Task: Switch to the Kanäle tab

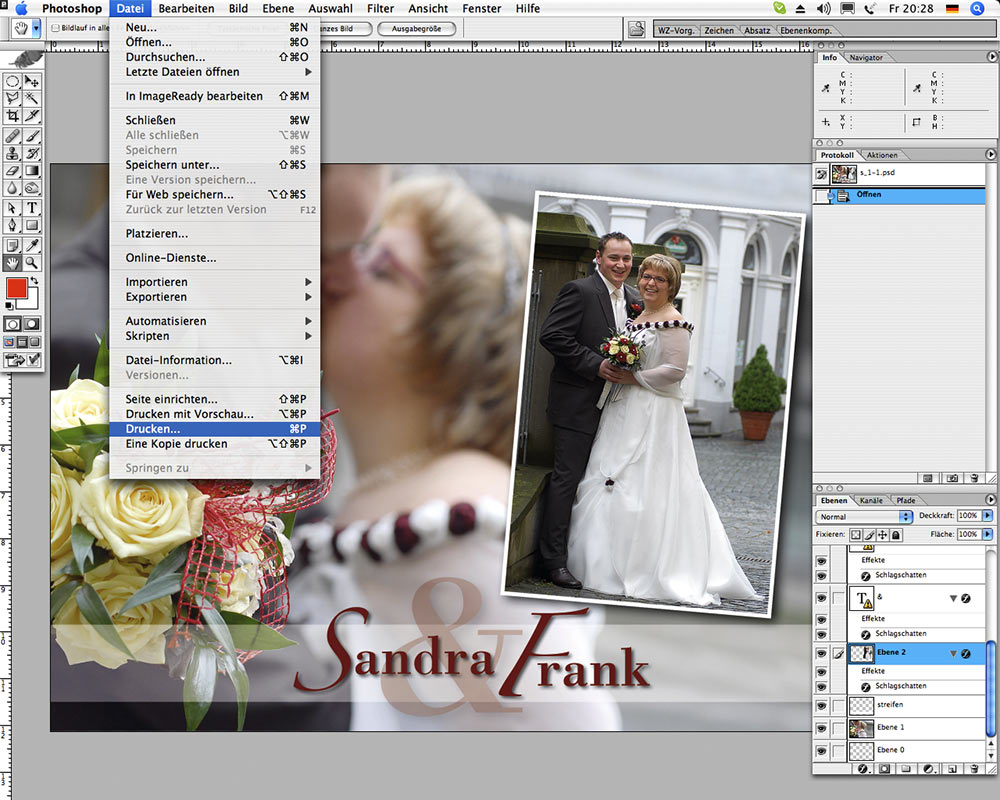Action: (872, 500)
